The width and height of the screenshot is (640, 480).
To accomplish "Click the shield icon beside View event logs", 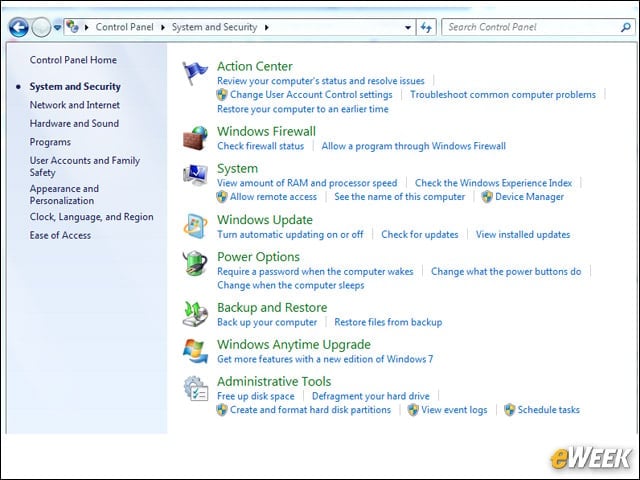I will [413, 410].
